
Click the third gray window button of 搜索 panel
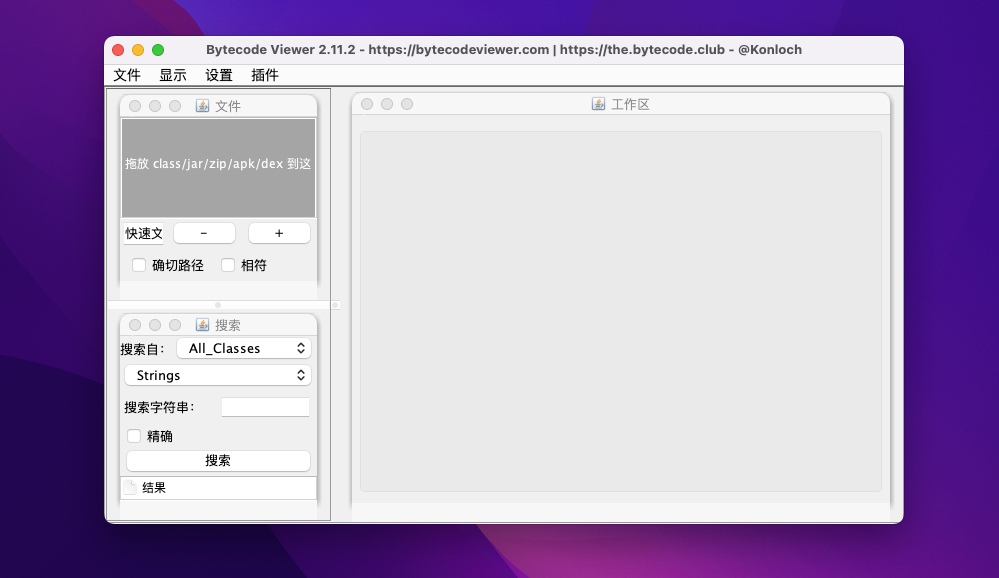pyautogui.click(x=175, y=325)
